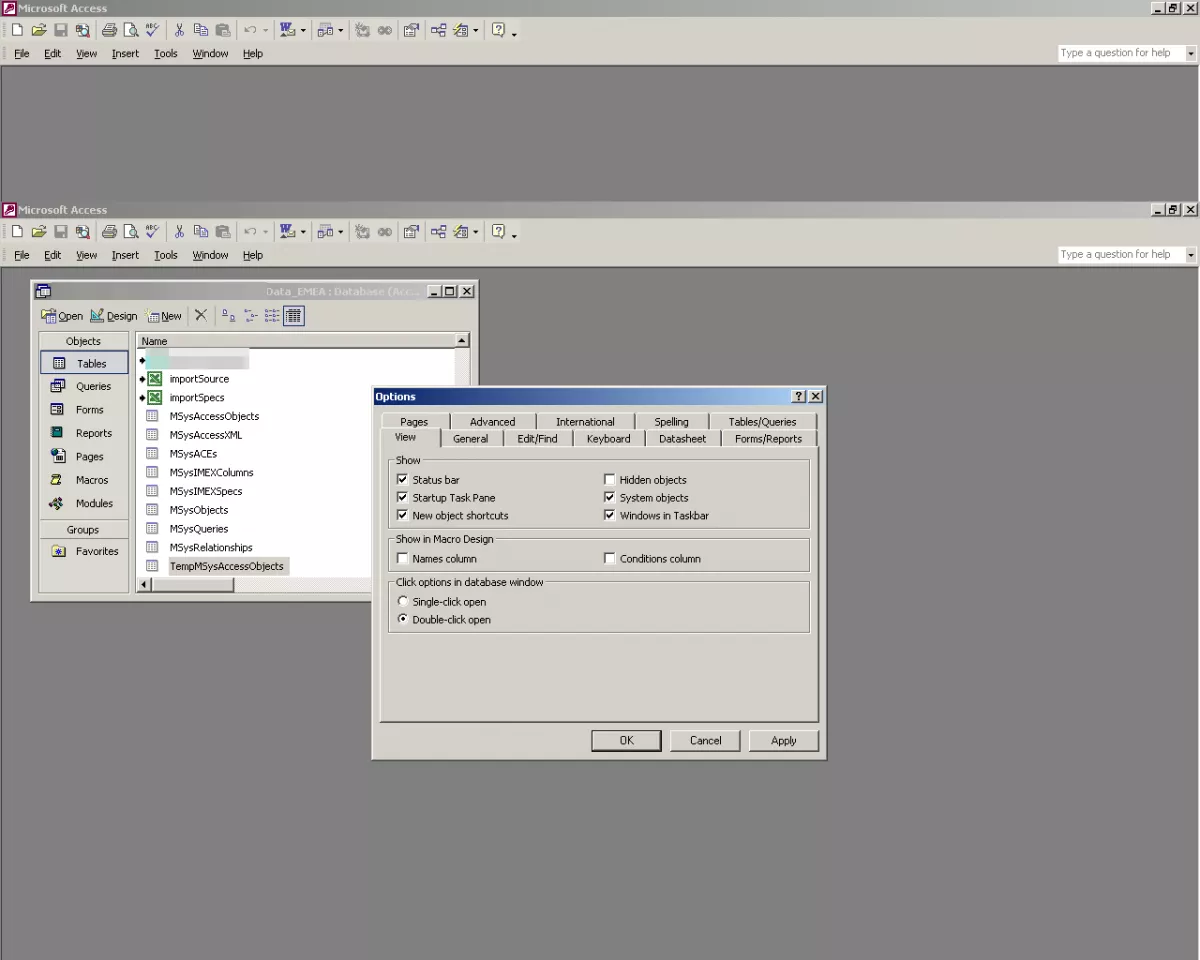Click the Open button in the database window
The image size is (1200, 960).
click(x=62, y=316)
